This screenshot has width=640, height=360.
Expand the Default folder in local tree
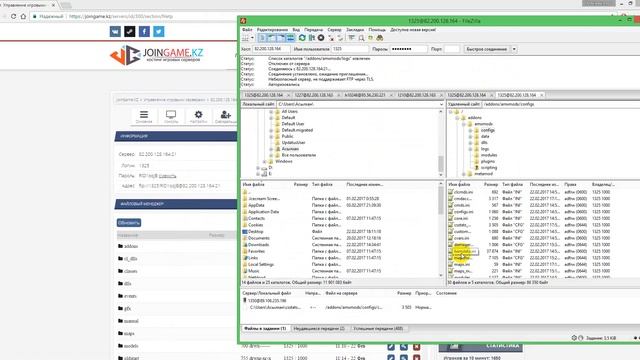pos(271,118)
